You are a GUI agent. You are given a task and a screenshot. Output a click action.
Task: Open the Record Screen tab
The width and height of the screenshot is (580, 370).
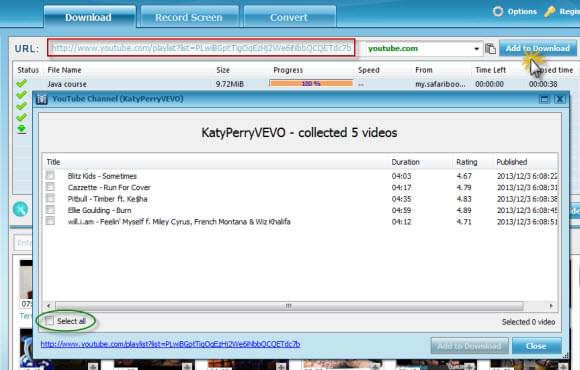tap(189, 17)
